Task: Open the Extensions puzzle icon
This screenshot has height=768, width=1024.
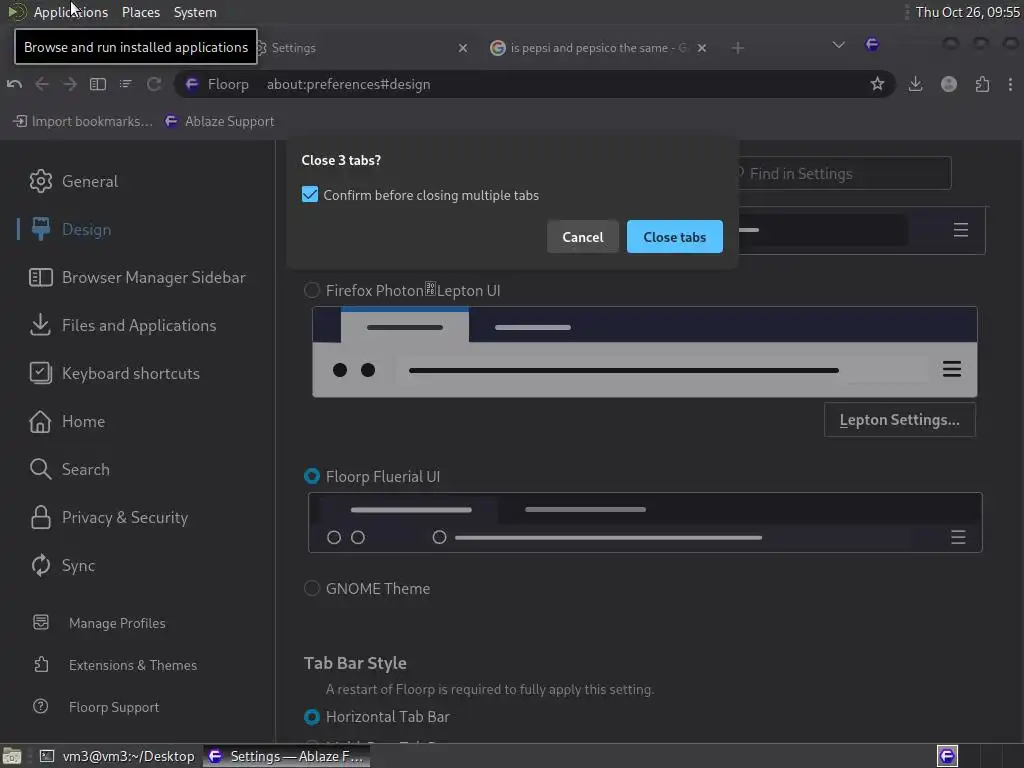Action: pos(982,84)
